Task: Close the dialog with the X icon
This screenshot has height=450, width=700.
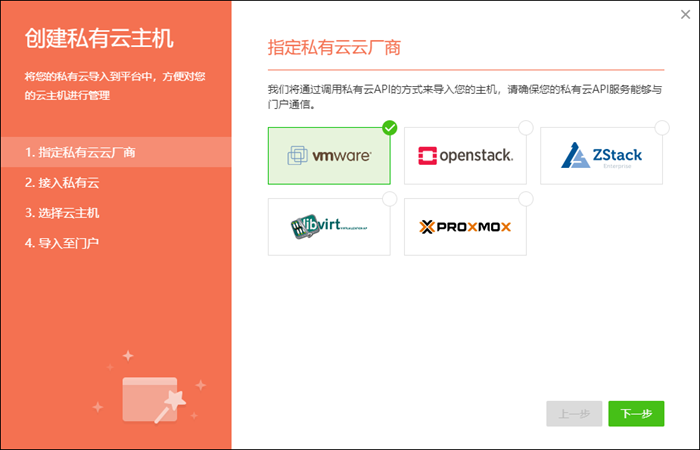Action: point(685,15)
